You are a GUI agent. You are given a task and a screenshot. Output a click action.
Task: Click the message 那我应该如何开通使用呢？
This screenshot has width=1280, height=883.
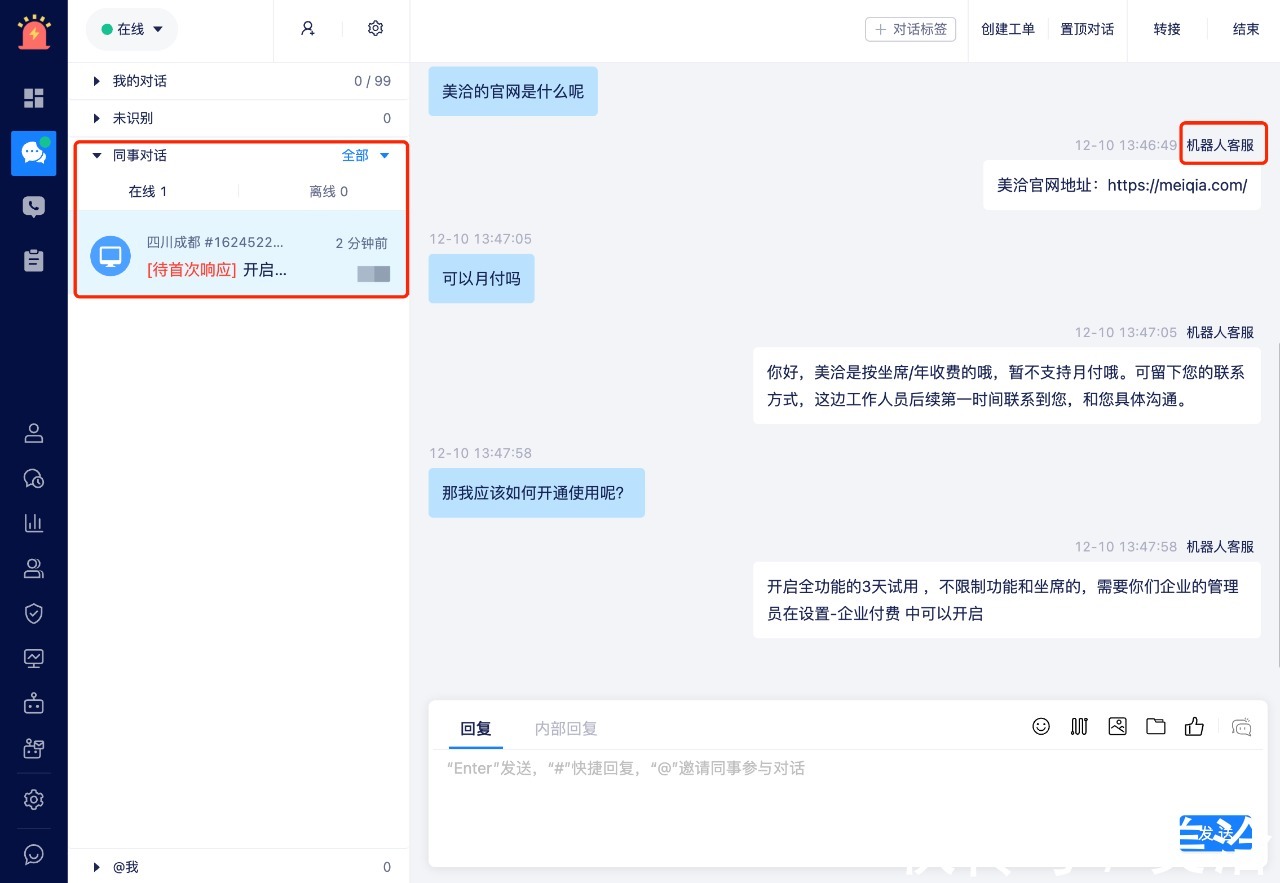tap(536, 493)
